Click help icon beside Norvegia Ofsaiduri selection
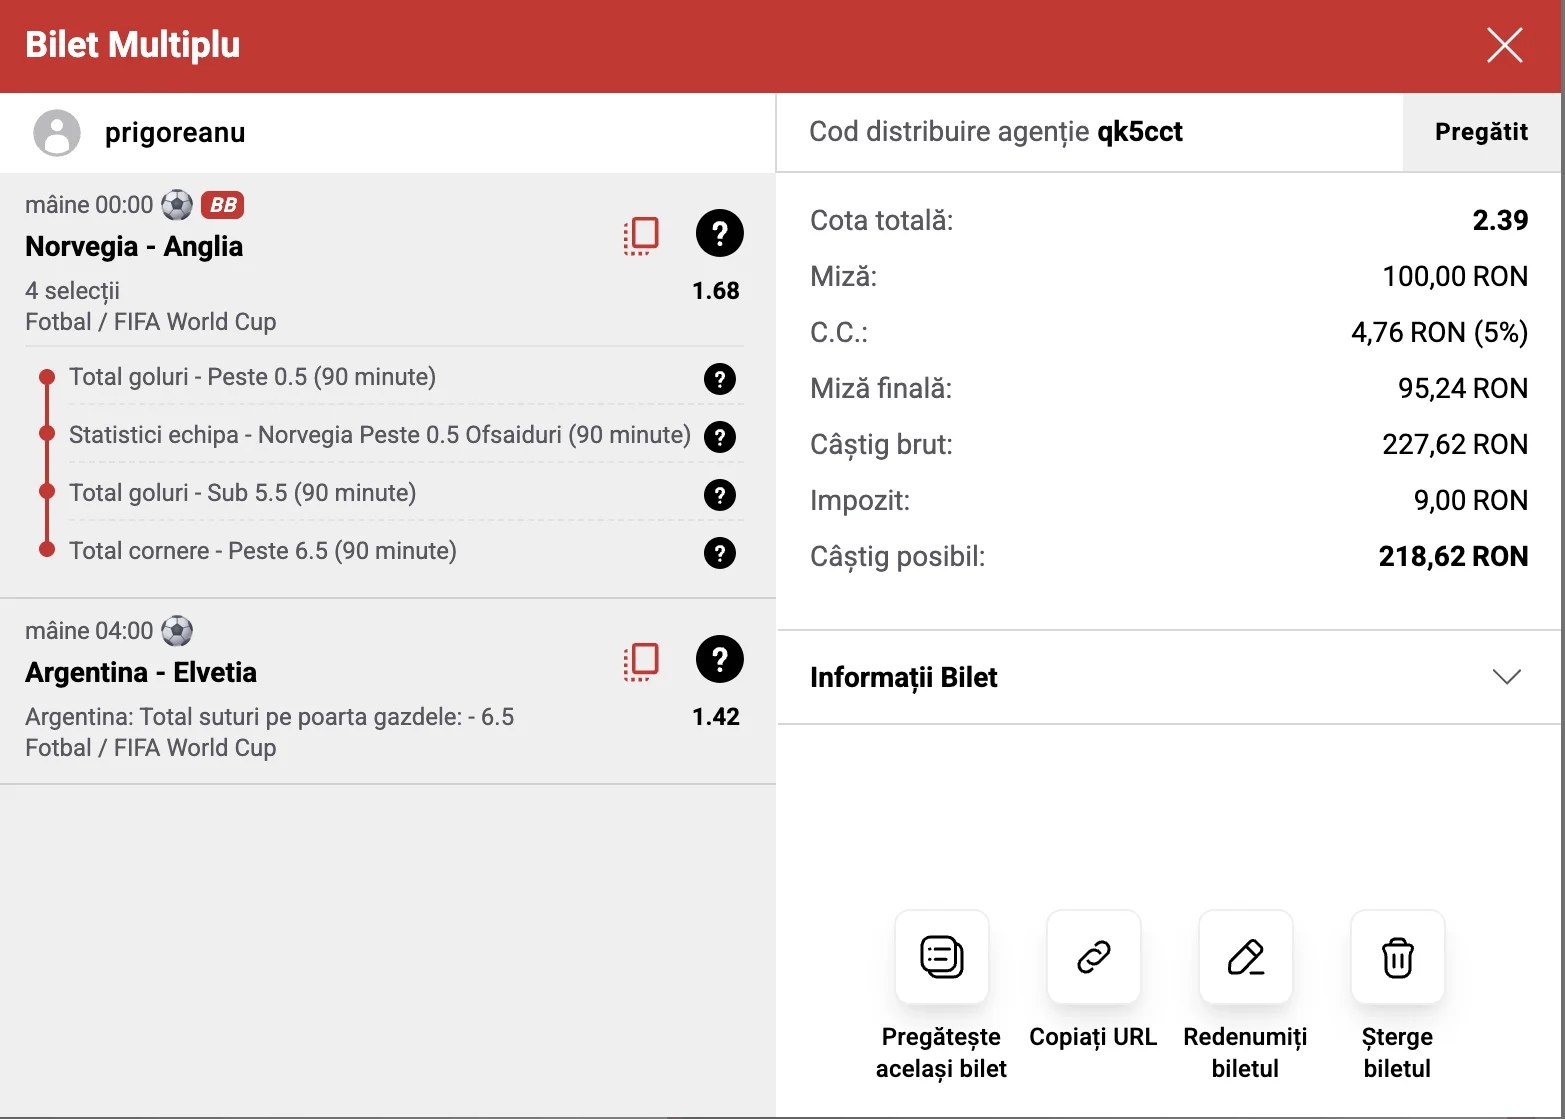Viewport: 1565px width, 1119px height. (x=720, y=436)
